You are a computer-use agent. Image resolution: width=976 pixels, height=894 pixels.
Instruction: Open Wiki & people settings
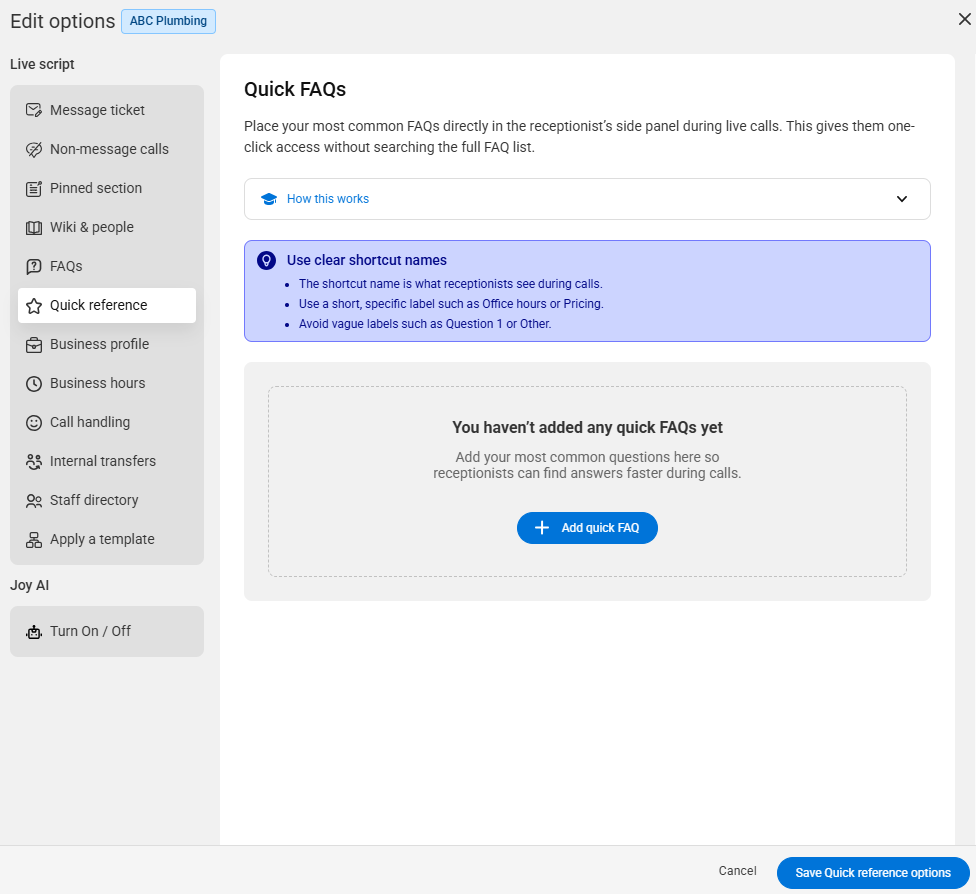tap(107, 228)
